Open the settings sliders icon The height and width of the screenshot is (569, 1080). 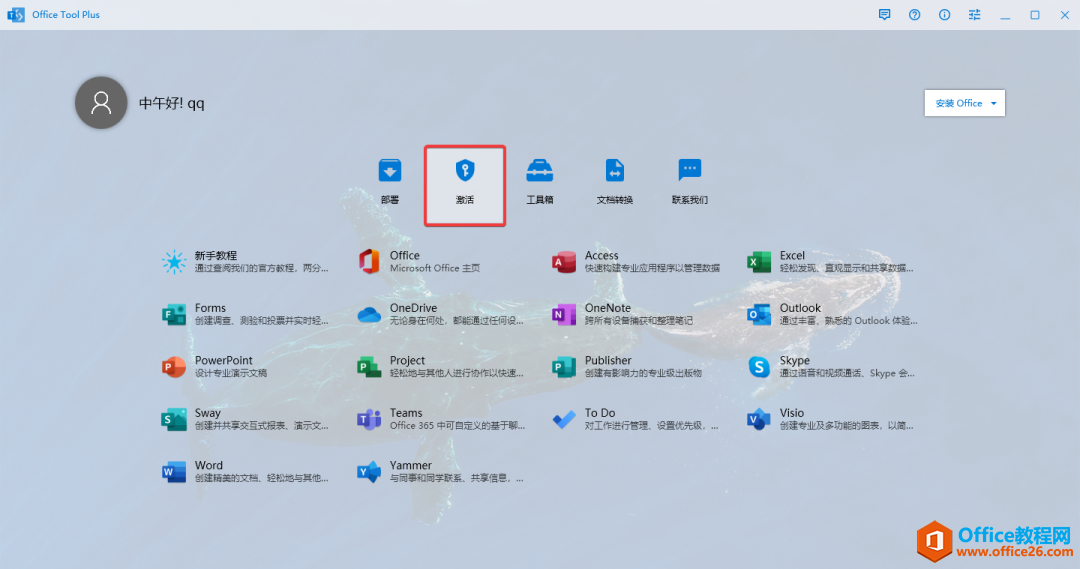coord(975,14)
